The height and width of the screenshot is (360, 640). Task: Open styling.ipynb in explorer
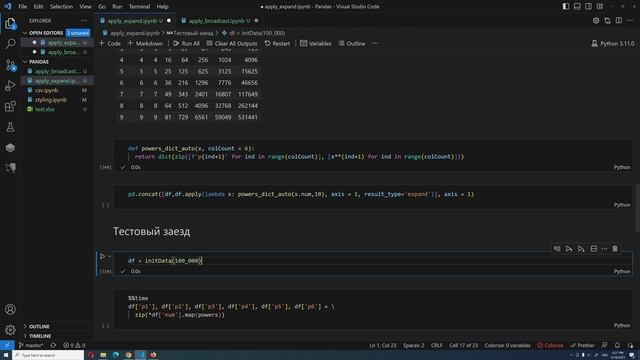51,100
